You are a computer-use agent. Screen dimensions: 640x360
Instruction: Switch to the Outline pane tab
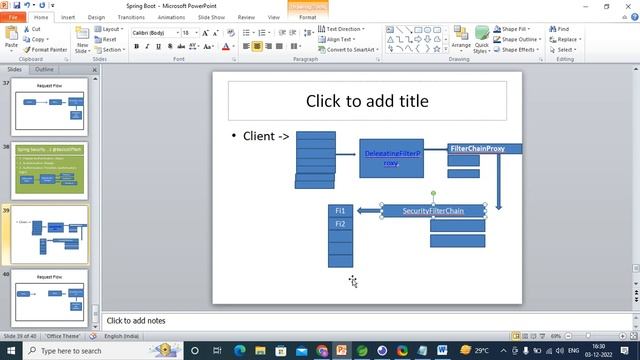[44, 69]
